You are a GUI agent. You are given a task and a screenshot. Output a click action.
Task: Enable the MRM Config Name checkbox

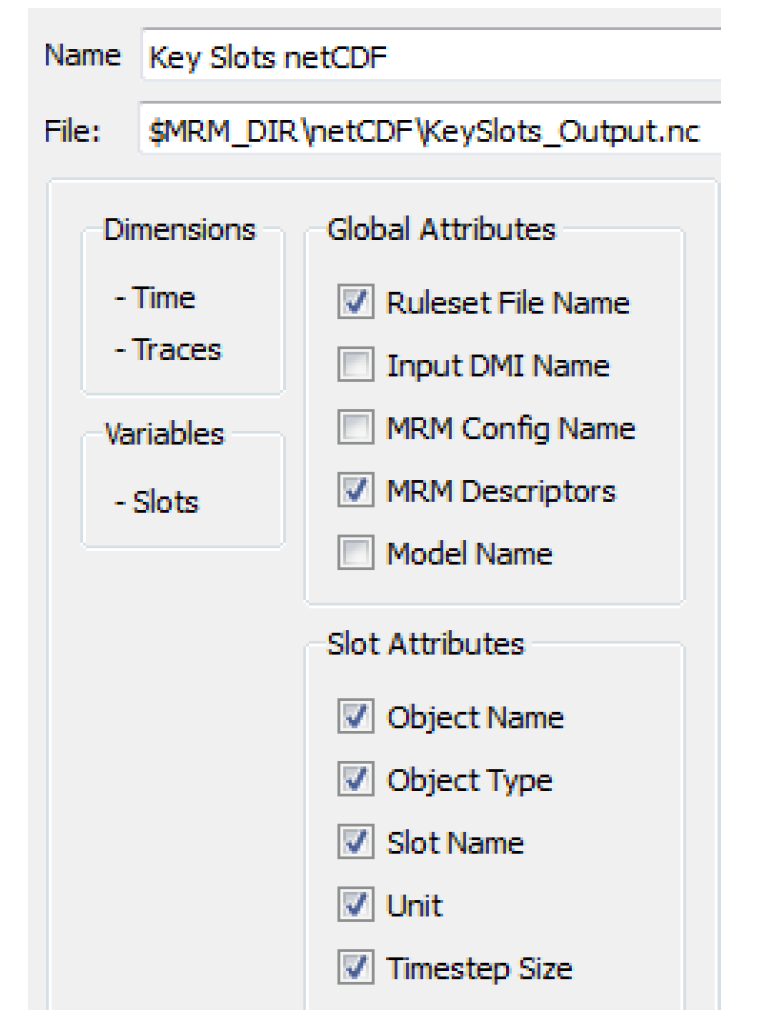pyautogui.click(x=355, y=429)
